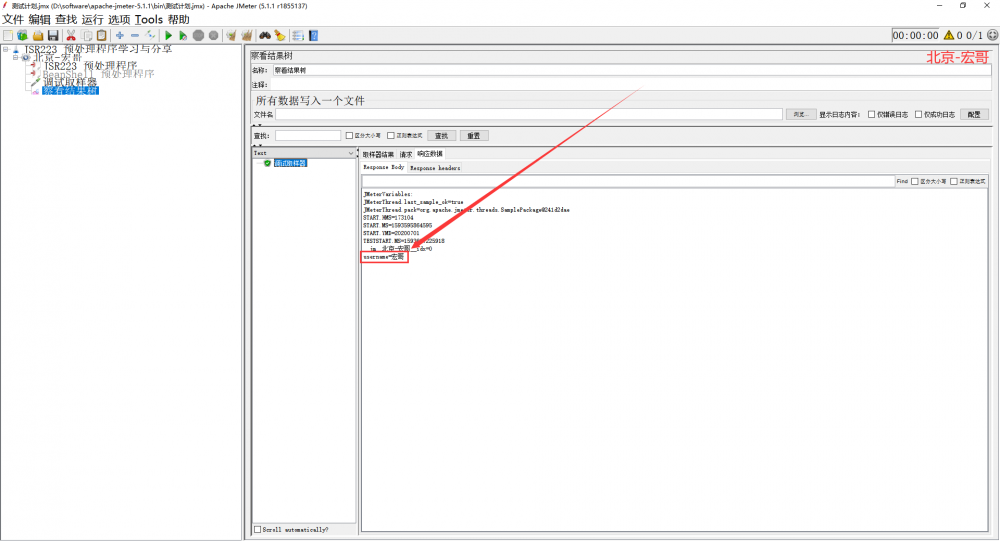
Task: Click the remote engines icon at far right
Action: coord(992,36)
